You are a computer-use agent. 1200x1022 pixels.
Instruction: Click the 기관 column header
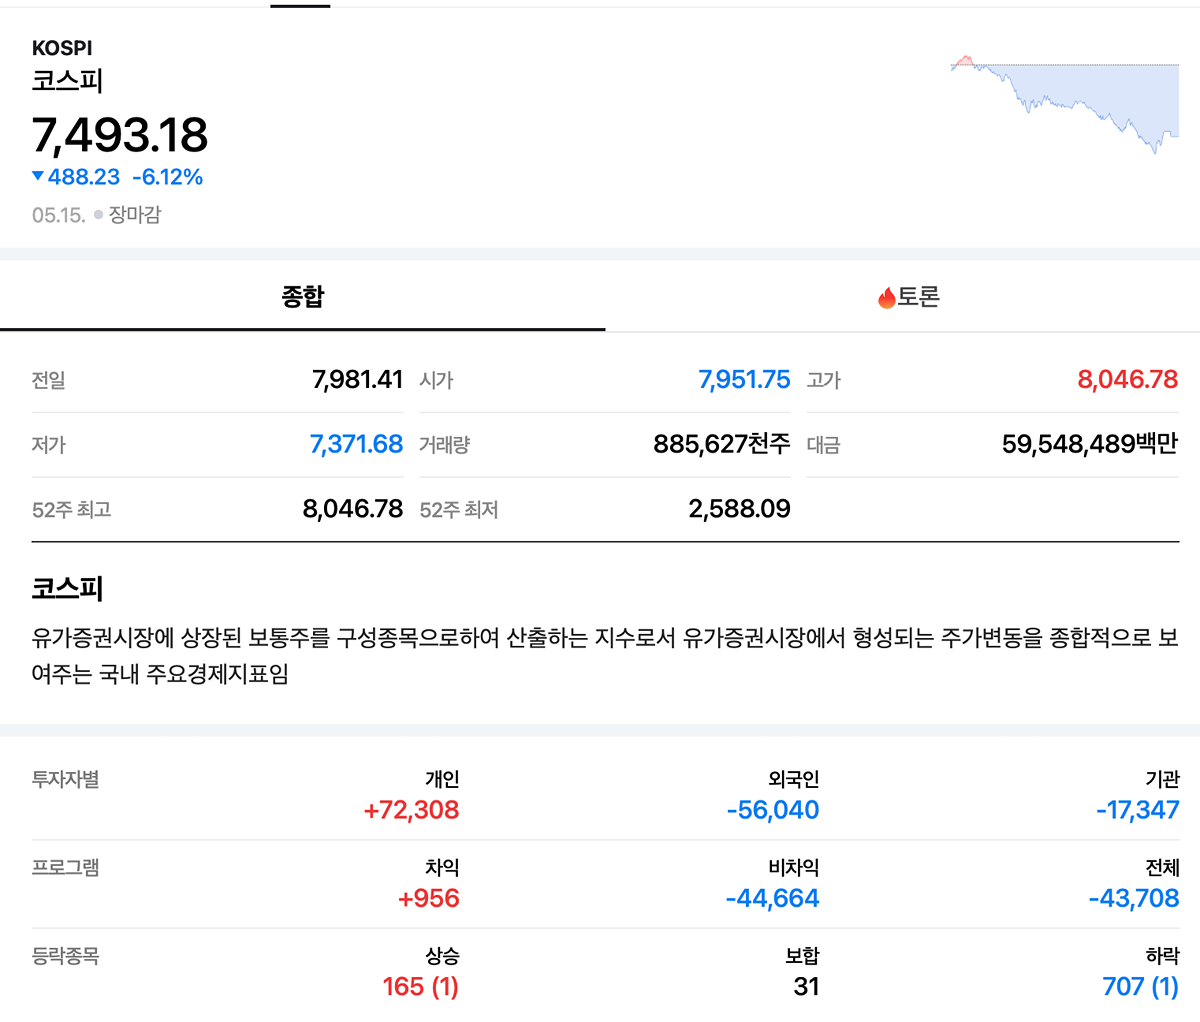(1163, 780)
